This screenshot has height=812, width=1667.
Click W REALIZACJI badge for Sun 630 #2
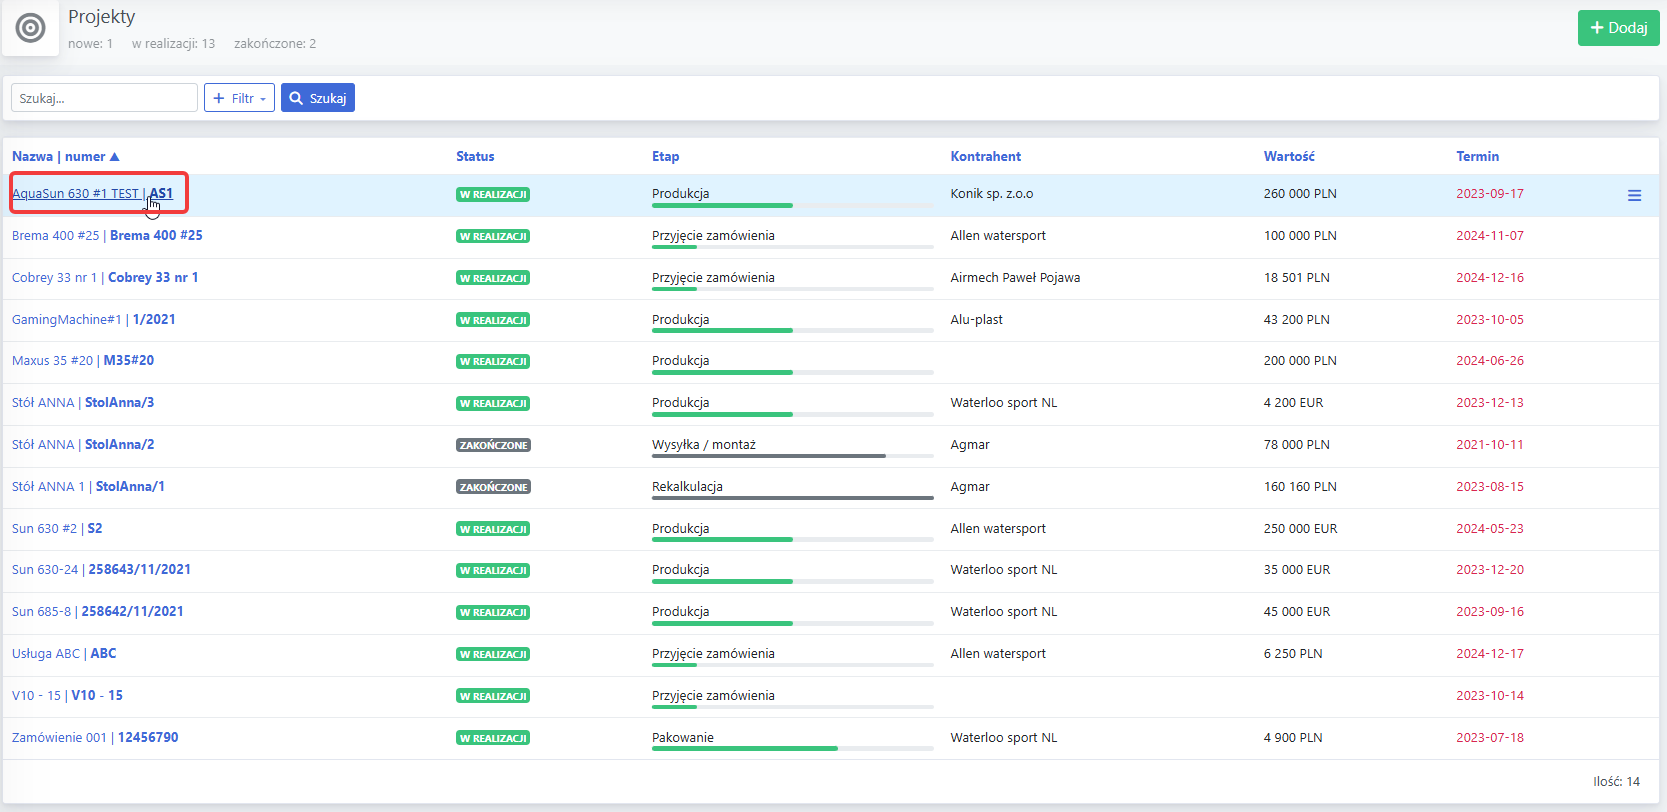coord(493,529)
